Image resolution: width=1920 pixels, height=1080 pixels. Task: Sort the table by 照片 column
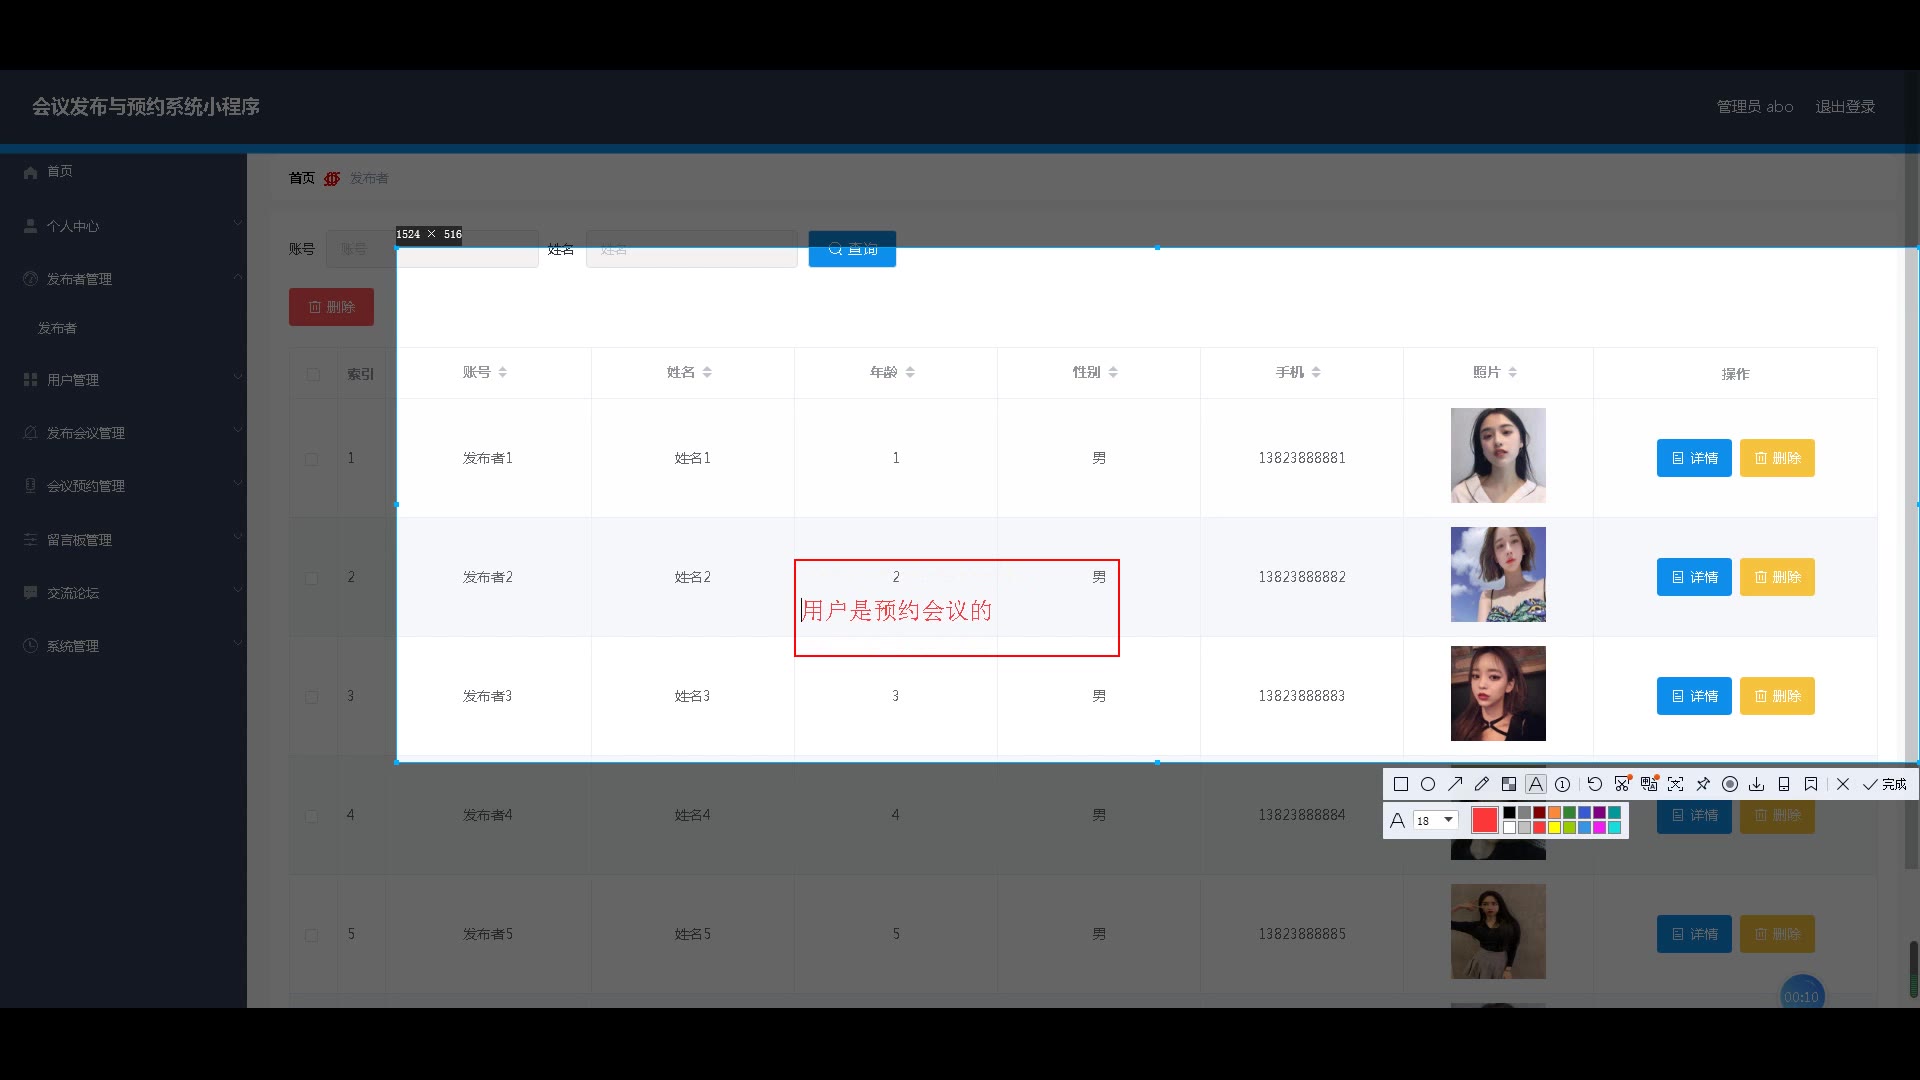coord(1513,372)
